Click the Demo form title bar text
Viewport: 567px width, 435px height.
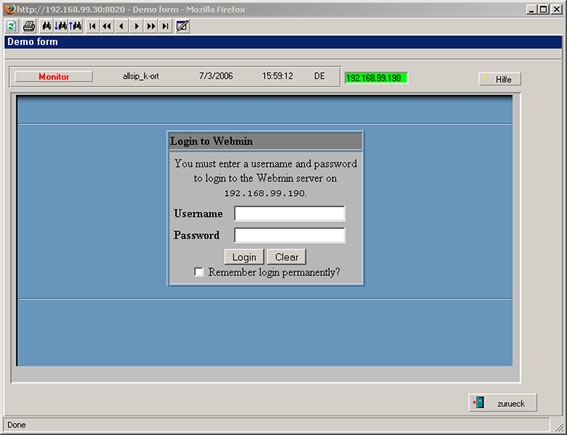[x=33, y=42]
